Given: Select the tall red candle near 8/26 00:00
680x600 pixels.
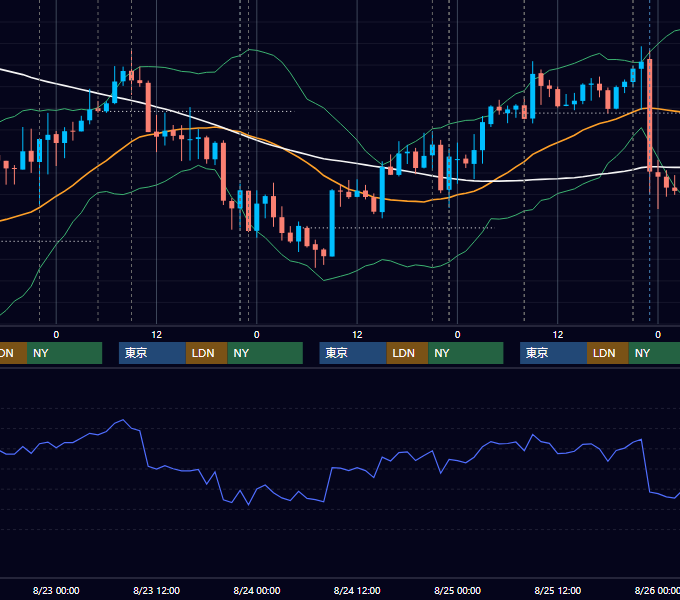Looking at the screenshot, I should pyautogui.click(x=650, y=115).
